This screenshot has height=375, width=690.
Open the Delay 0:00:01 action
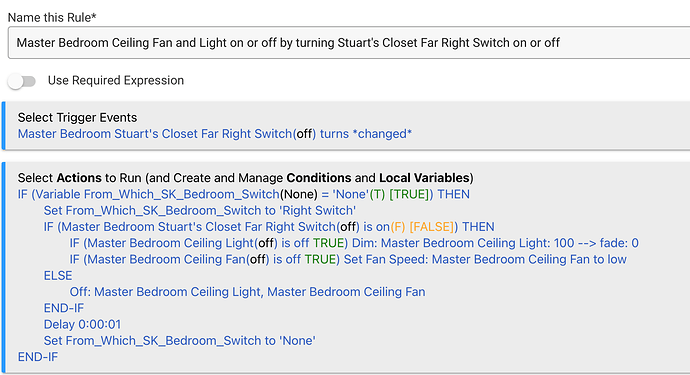pyautogui.click(x=82, y=324)
